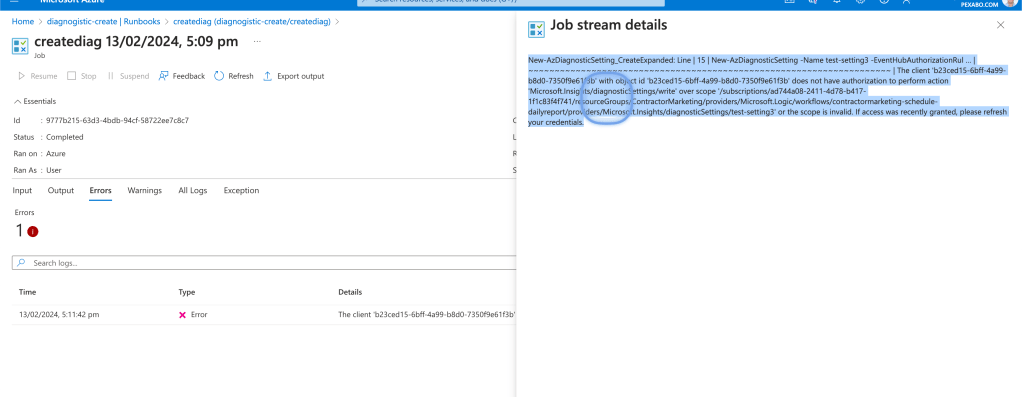Click the creatediag 13/02/2024, 5:09 pm title
Screen dimensions: 1022x397
136,42
